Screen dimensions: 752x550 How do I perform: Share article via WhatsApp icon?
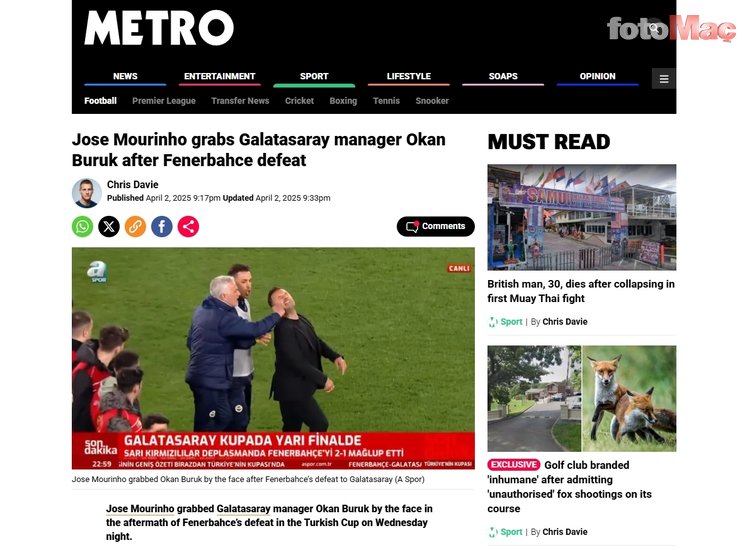tap(82, 226)
